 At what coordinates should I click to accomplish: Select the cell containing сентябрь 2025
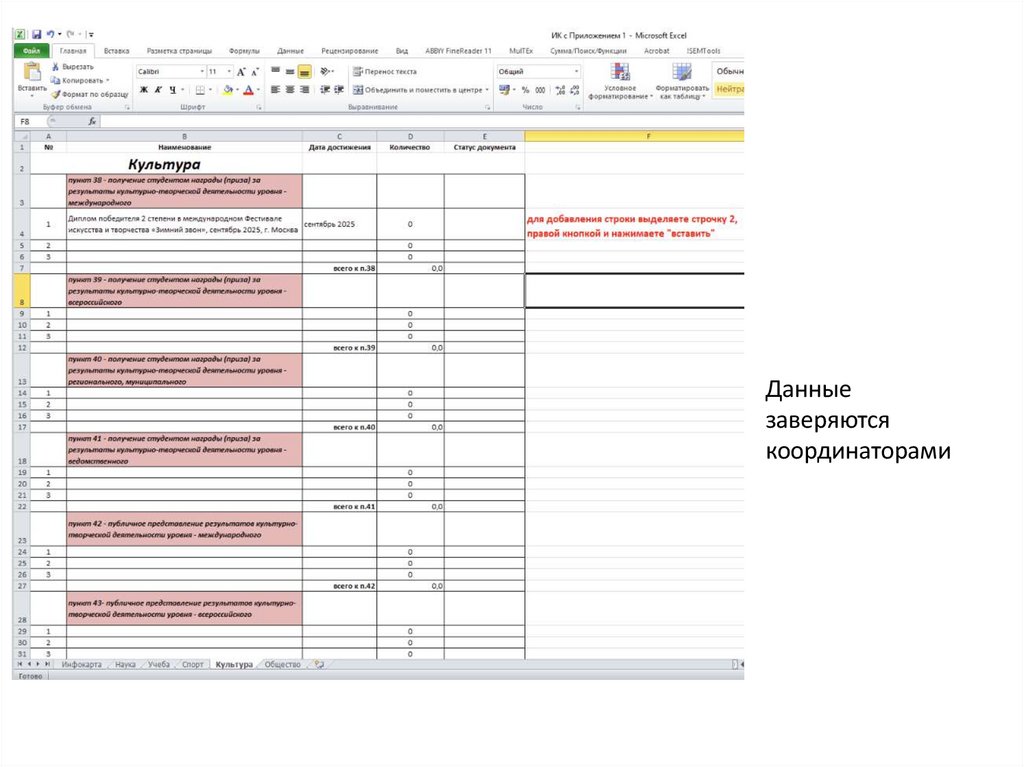[x=340, y=224]
